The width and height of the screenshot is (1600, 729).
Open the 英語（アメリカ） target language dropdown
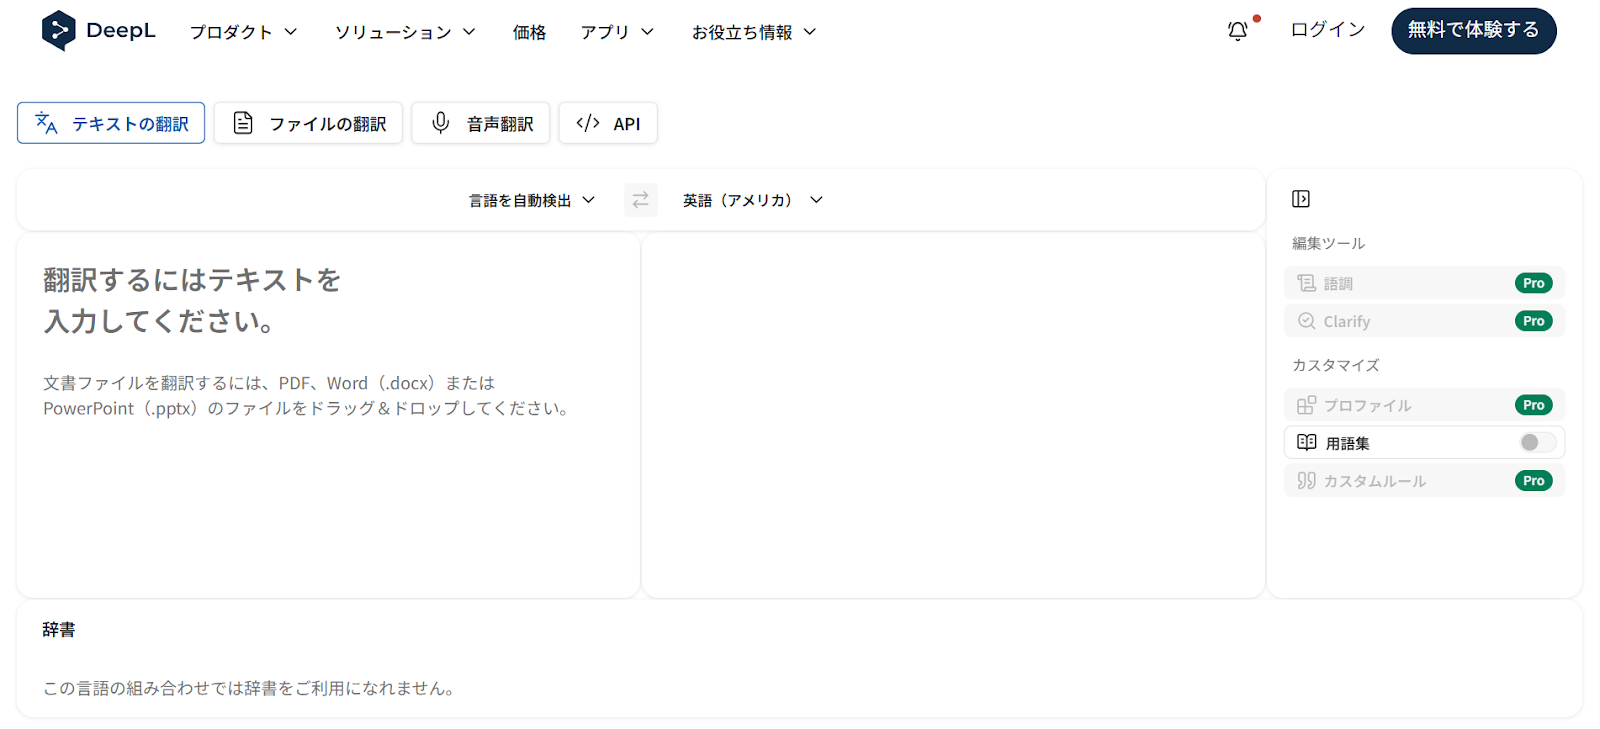tap(752, 200)
